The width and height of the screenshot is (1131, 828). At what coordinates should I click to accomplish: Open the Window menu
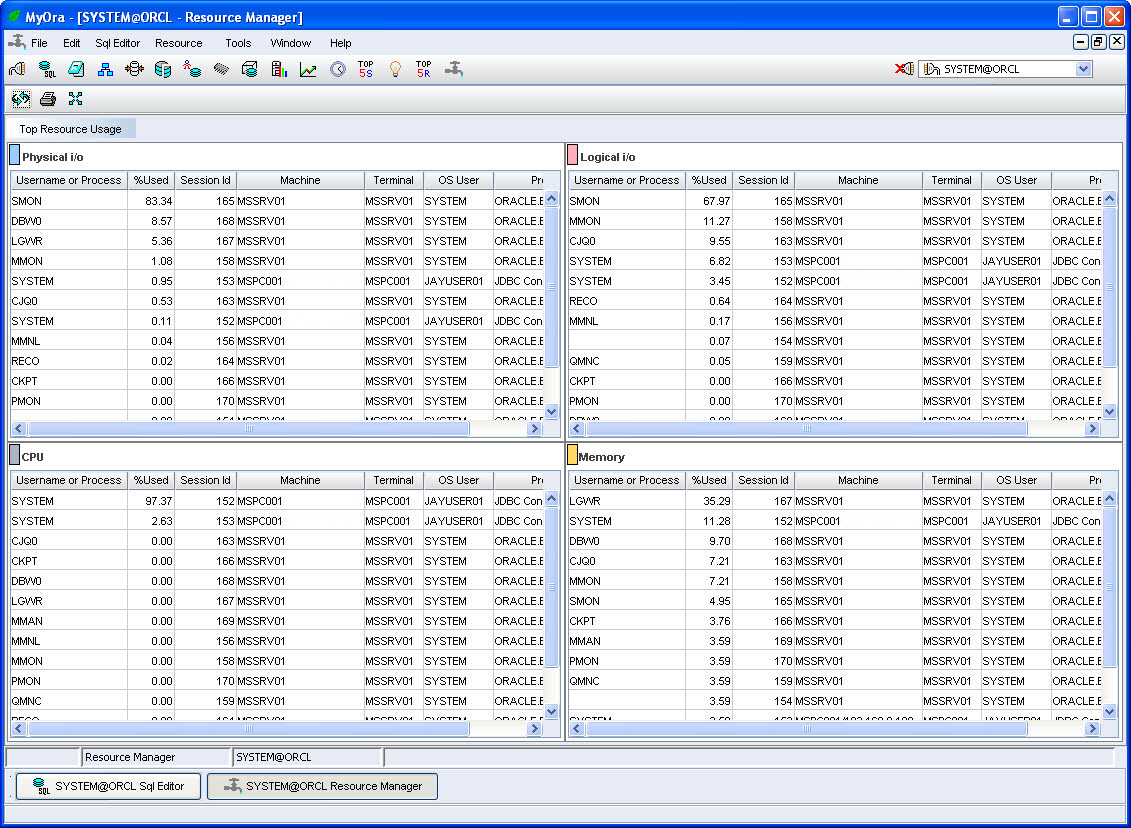tap(291, 43)
